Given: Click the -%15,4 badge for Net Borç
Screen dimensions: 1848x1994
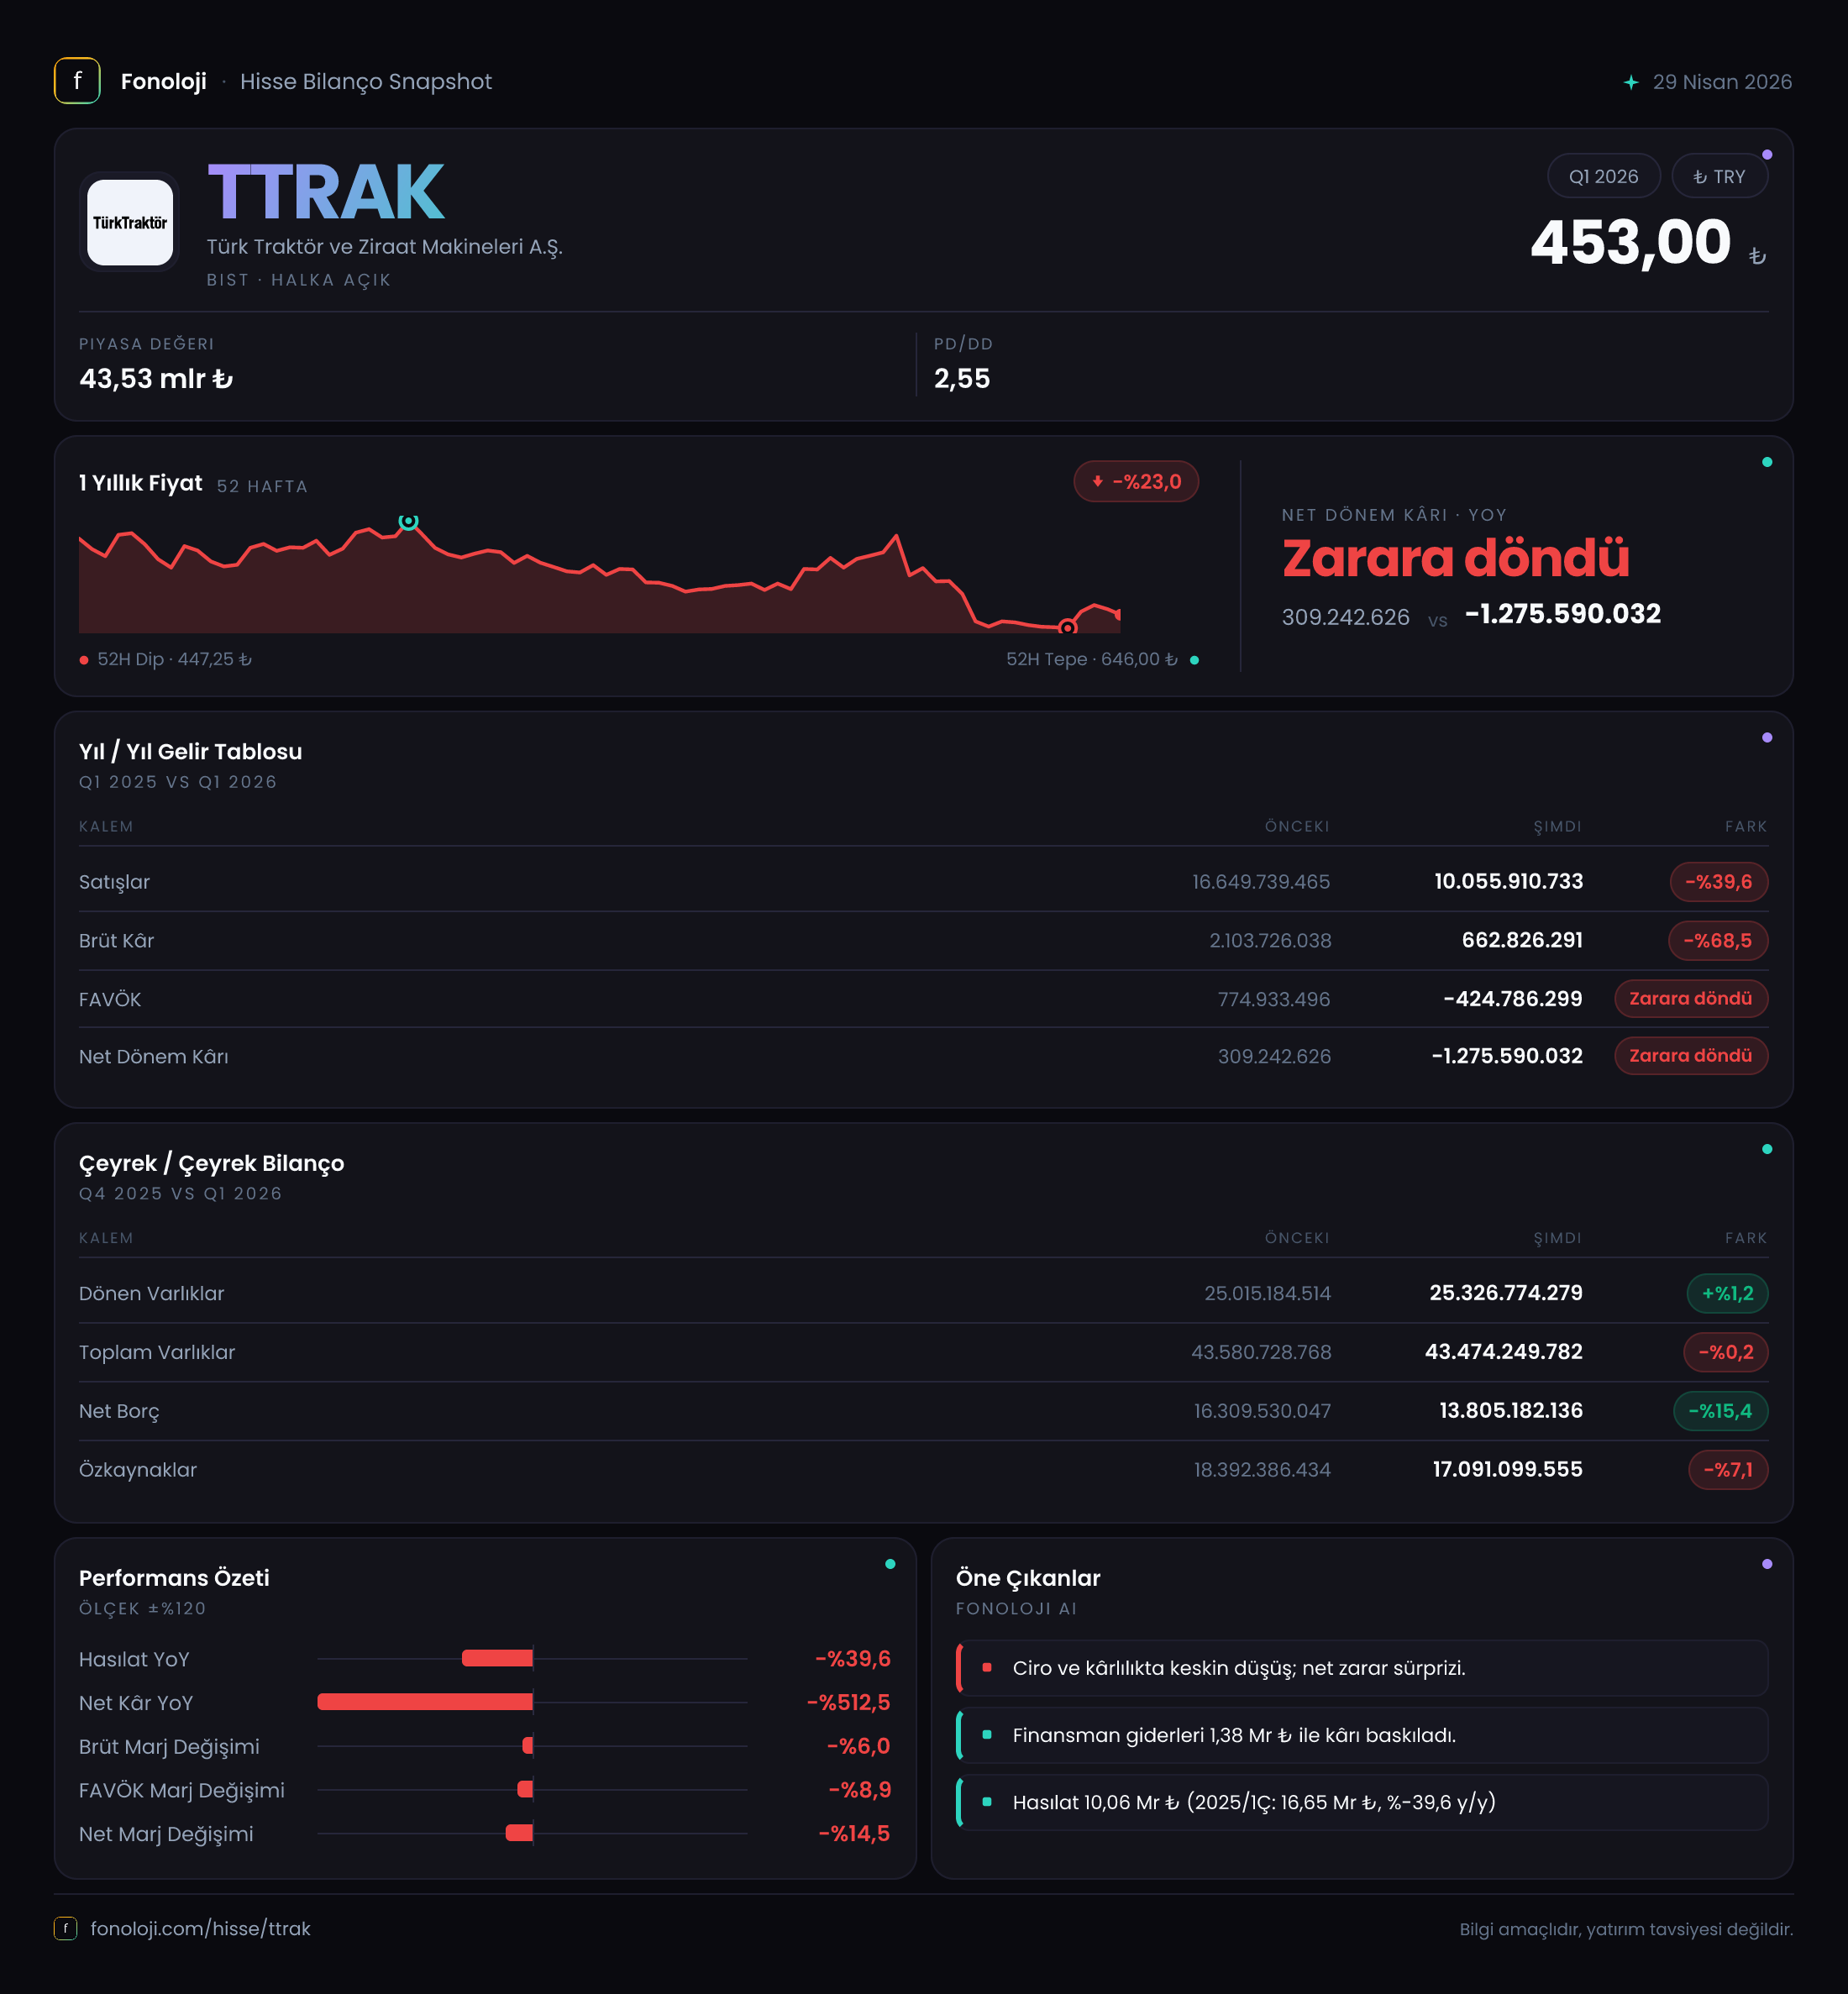Looking at the screenshot, I should (x=1720, y=1411).
